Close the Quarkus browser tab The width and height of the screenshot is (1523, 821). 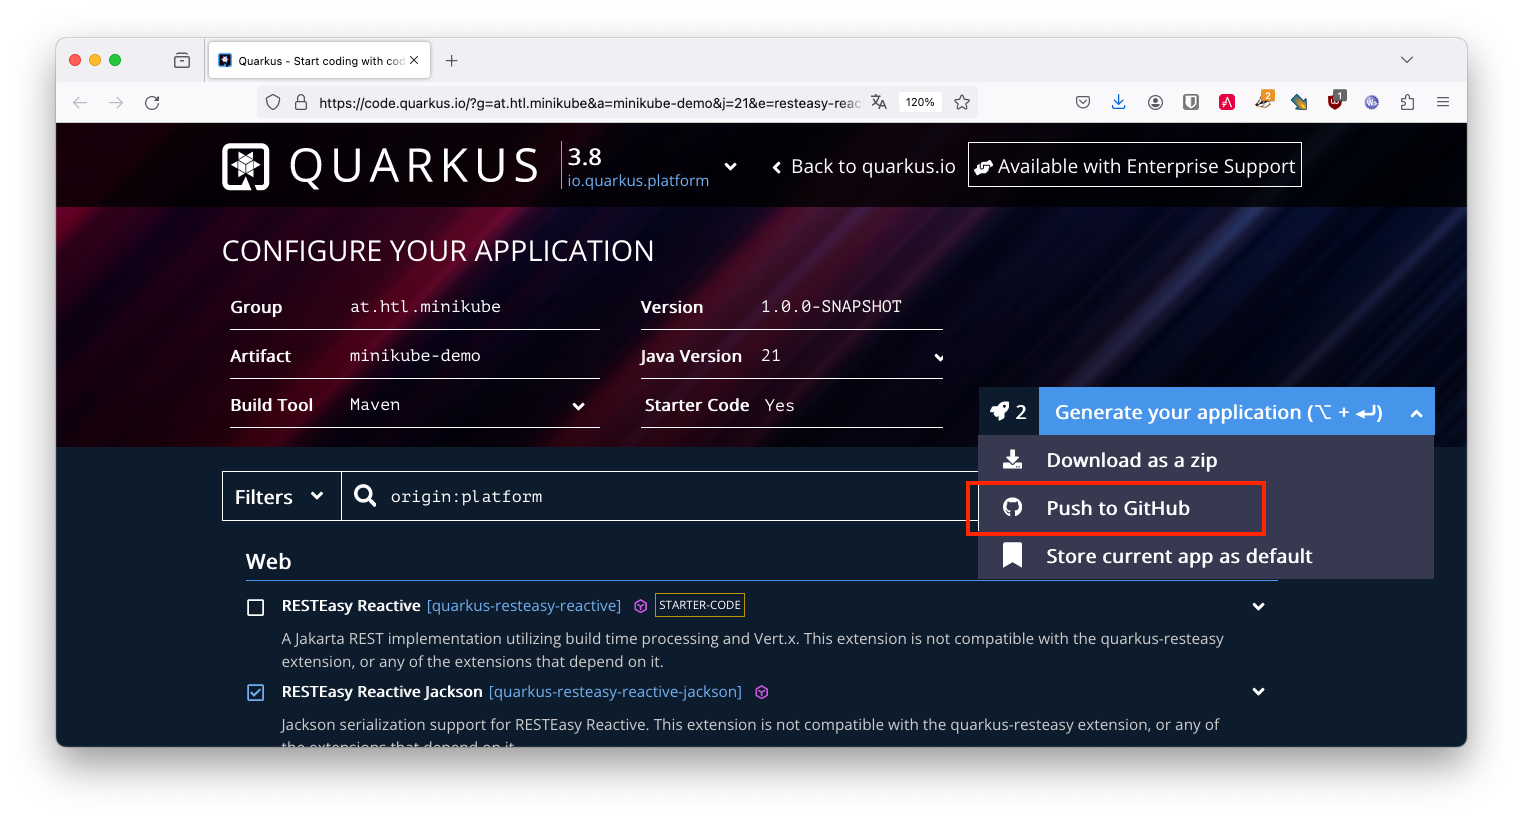click(414, 60)
